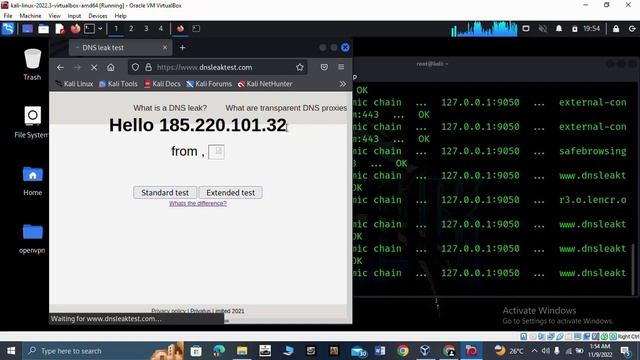Screen dimensions: 640x360
Task: Open the 'What are transparent DNS proxies' link
Action: 286,108
